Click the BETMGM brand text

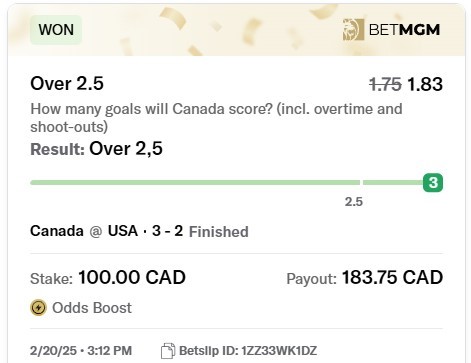404,30
